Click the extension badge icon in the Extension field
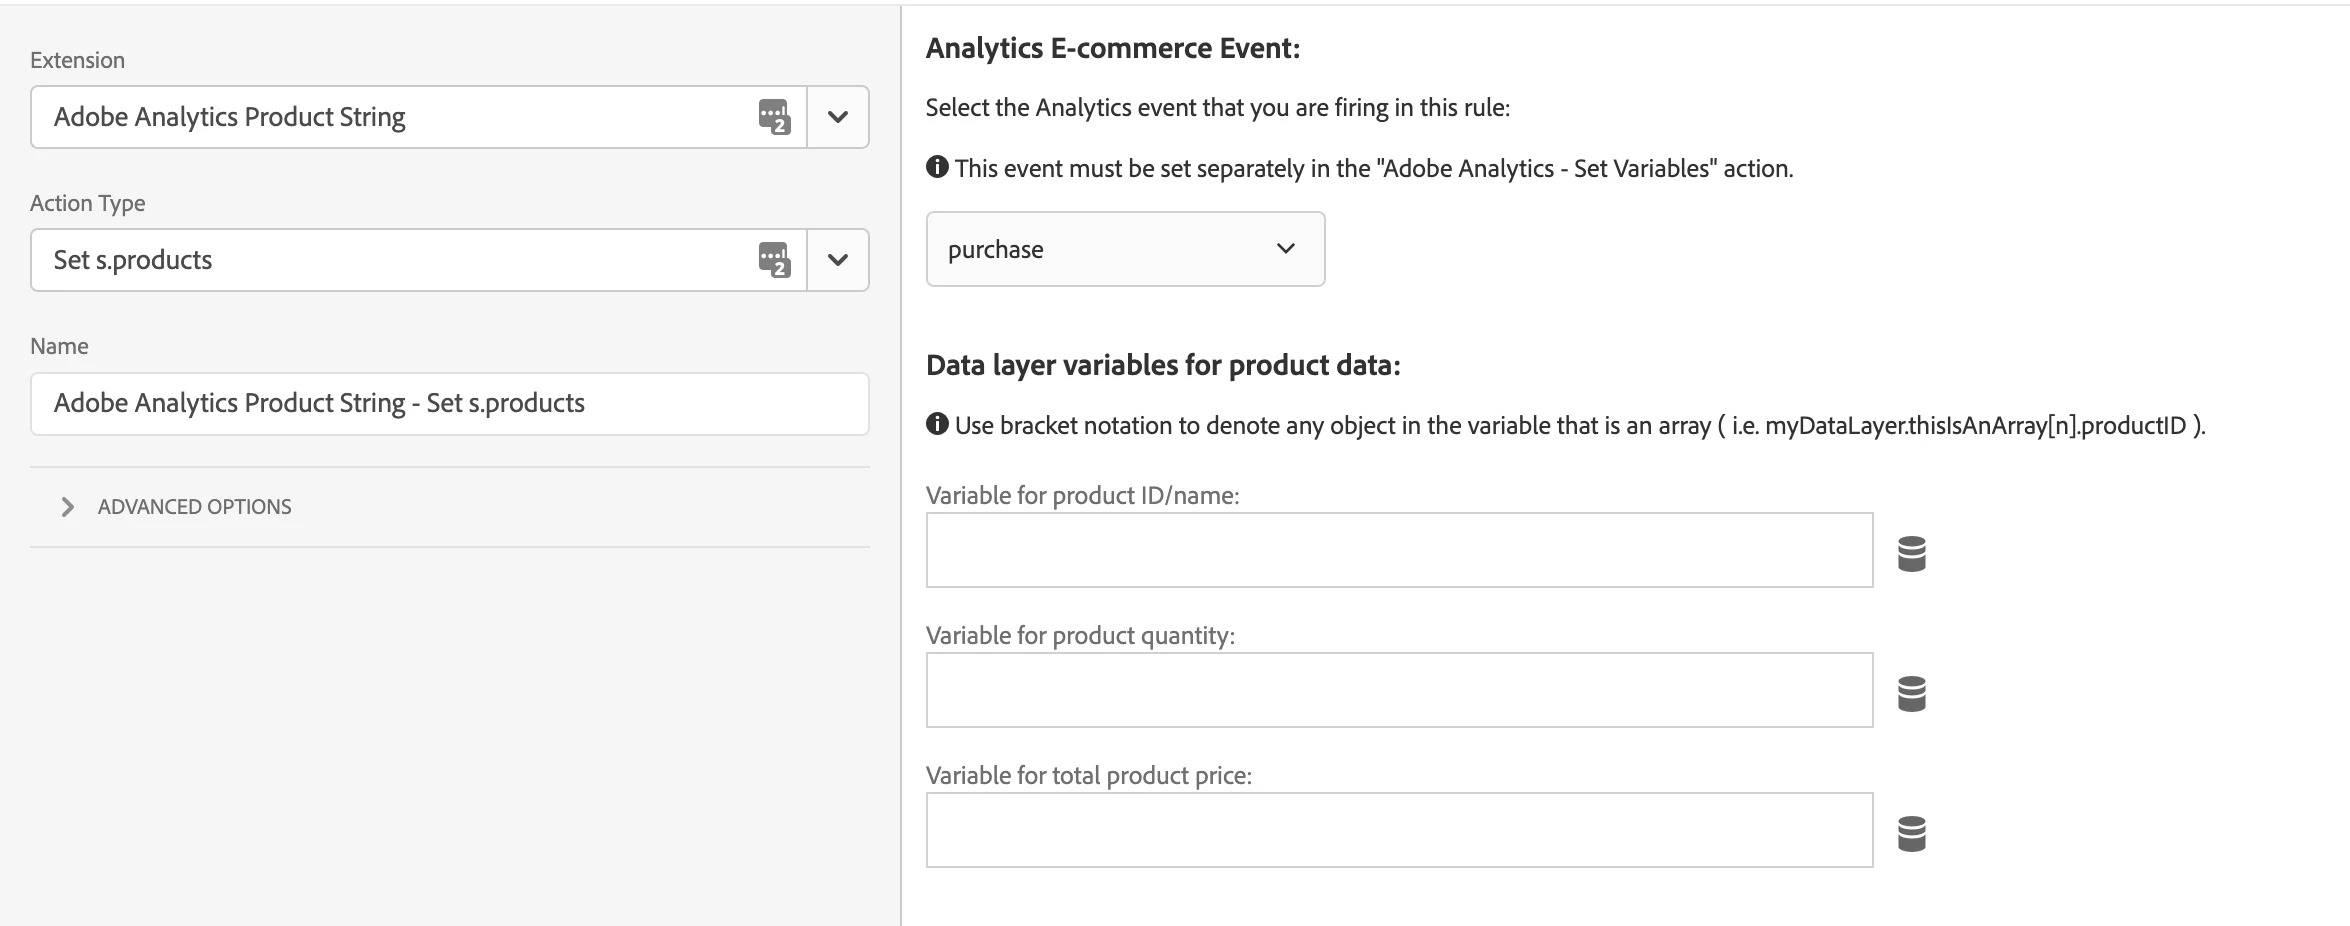 point(774,117)
